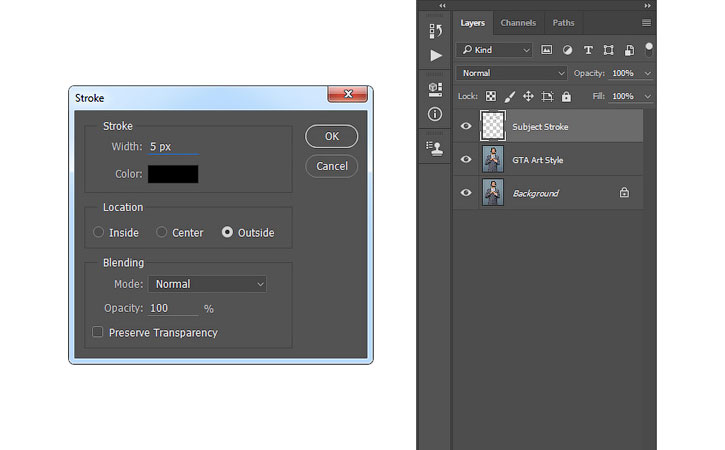Open the Layers panel menu icon

646,23
